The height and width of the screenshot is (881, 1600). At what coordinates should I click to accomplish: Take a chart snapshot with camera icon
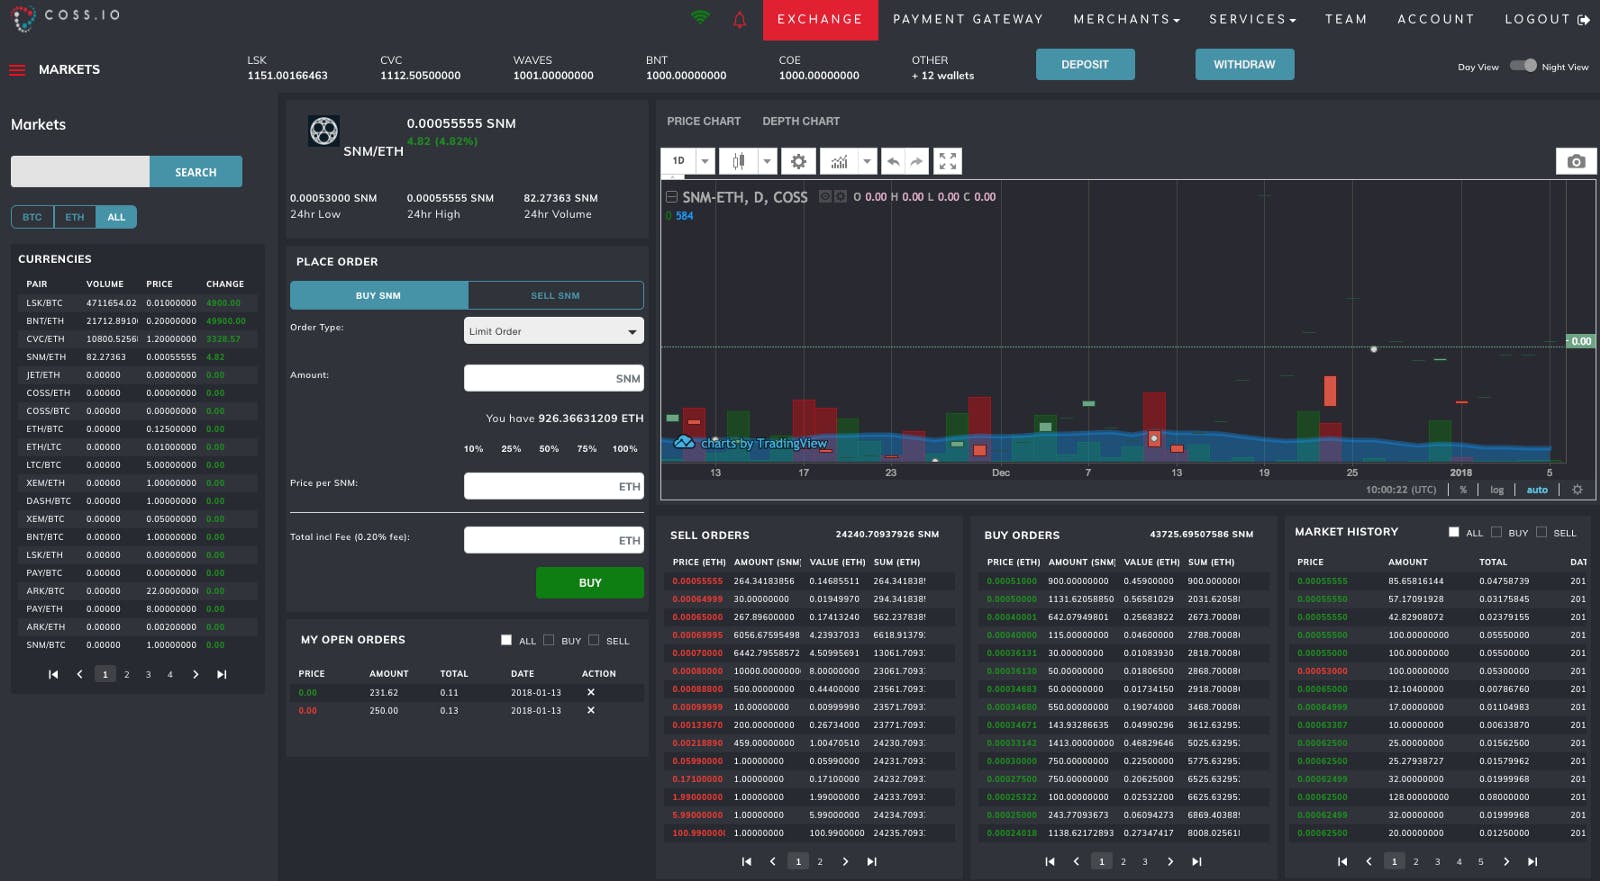(x=1576, y=161)
